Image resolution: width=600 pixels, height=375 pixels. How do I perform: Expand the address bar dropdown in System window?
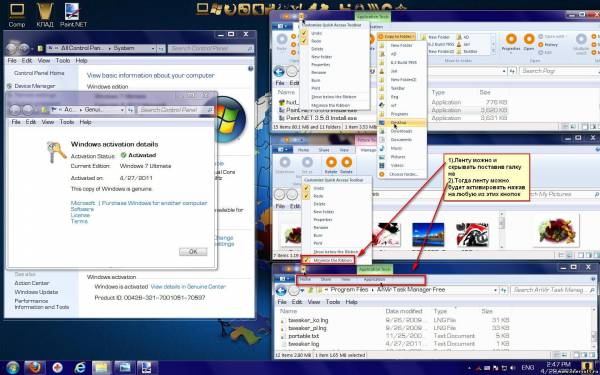153,49
